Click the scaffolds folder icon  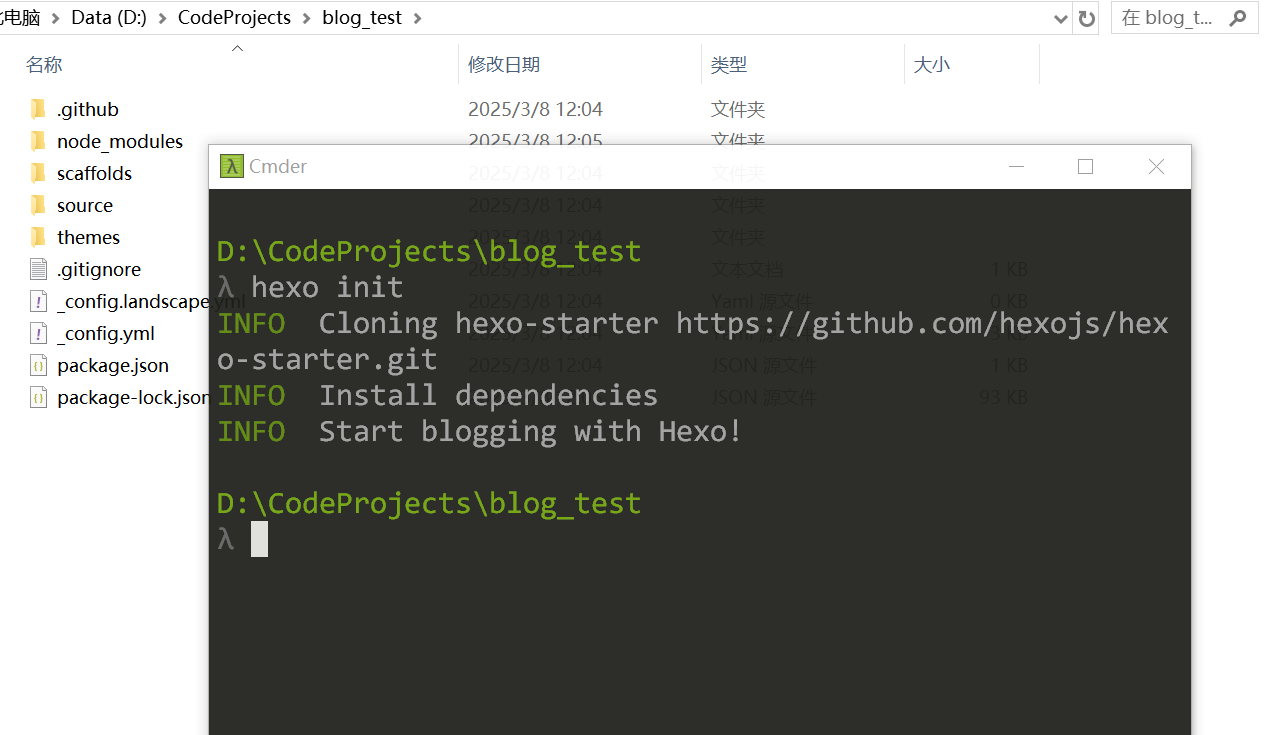38,173
